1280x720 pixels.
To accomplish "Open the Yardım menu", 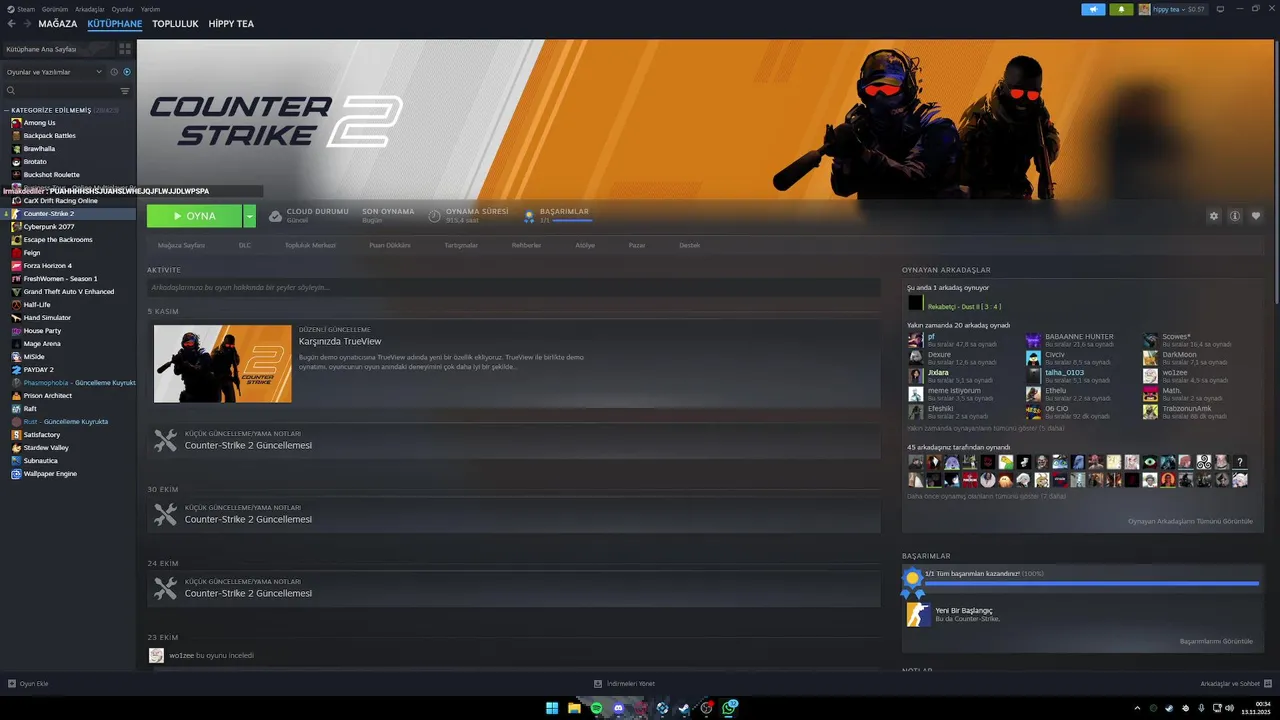I will (150, 9).
